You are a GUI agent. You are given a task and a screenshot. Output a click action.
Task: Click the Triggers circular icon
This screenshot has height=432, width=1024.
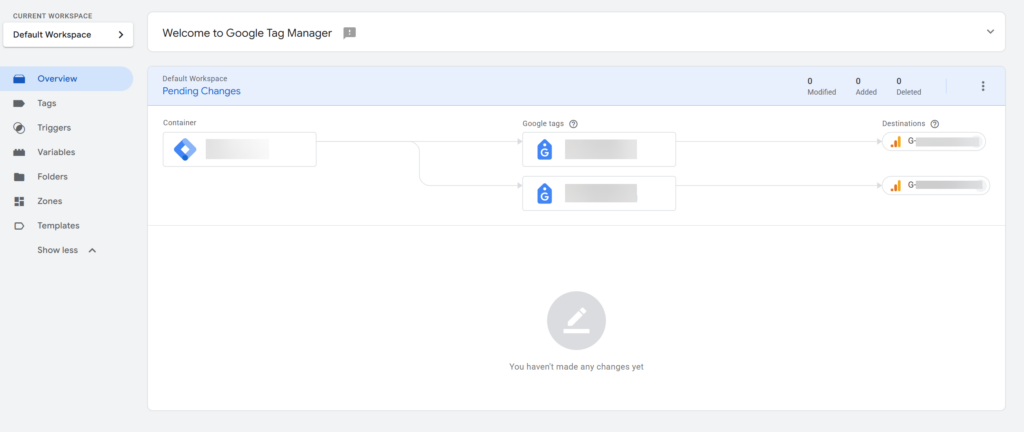coord(19,128)
